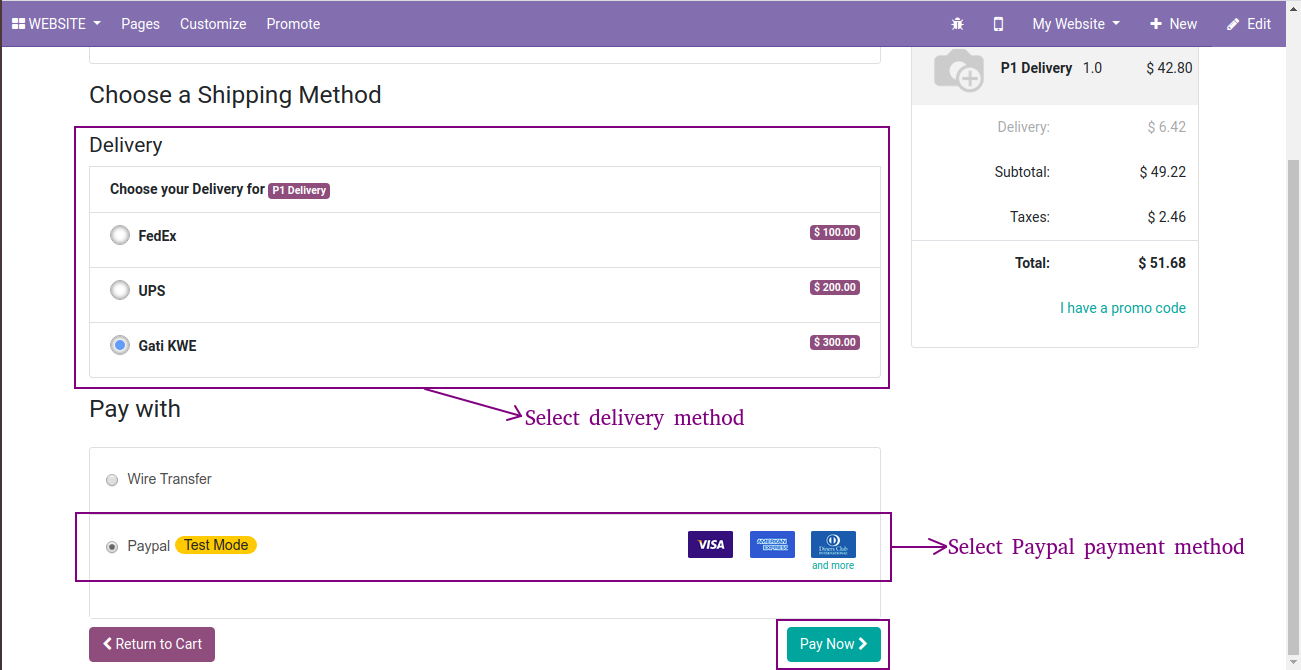Expand the My Website dropdown
1301x670 pixels.
tap(1076, 24)
